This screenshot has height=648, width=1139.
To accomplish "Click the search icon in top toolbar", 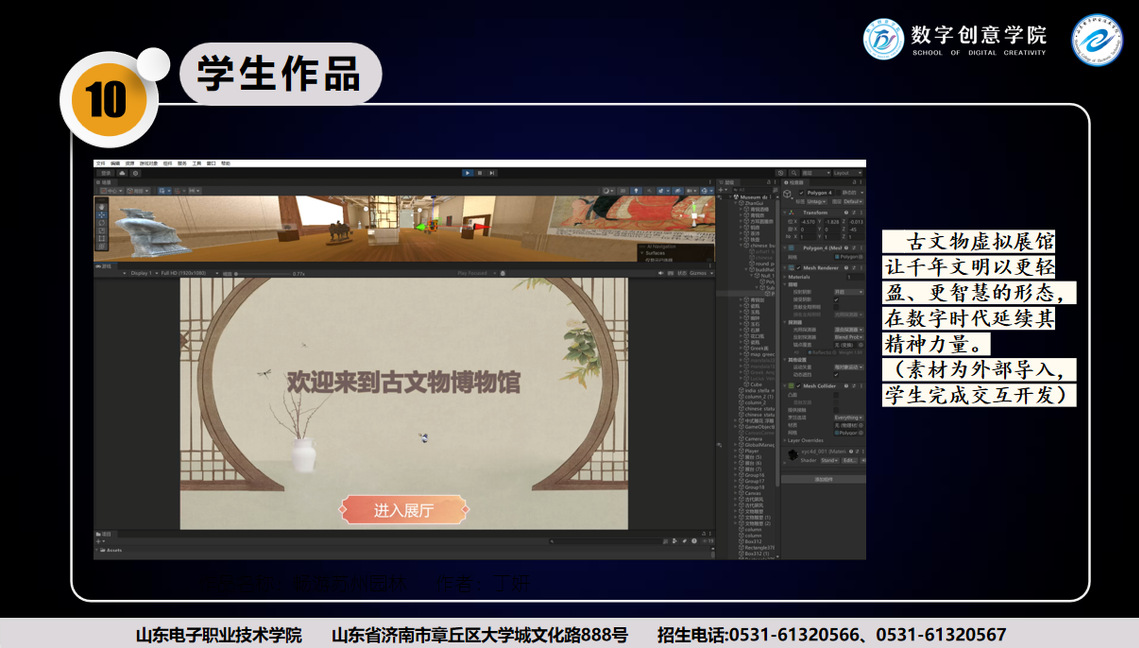I will tap(792, 173).
